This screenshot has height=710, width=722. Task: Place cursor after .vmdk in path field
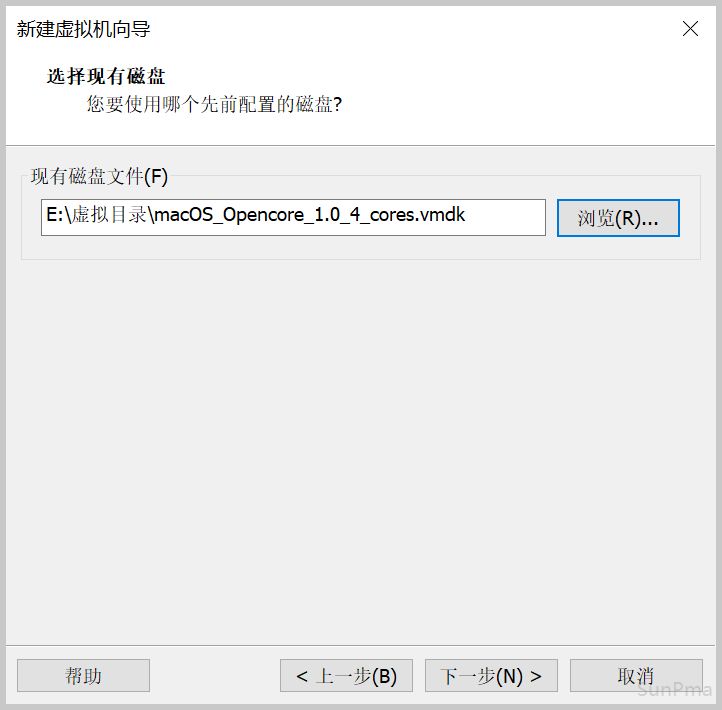pyautogui.click(x=466, y=215)
